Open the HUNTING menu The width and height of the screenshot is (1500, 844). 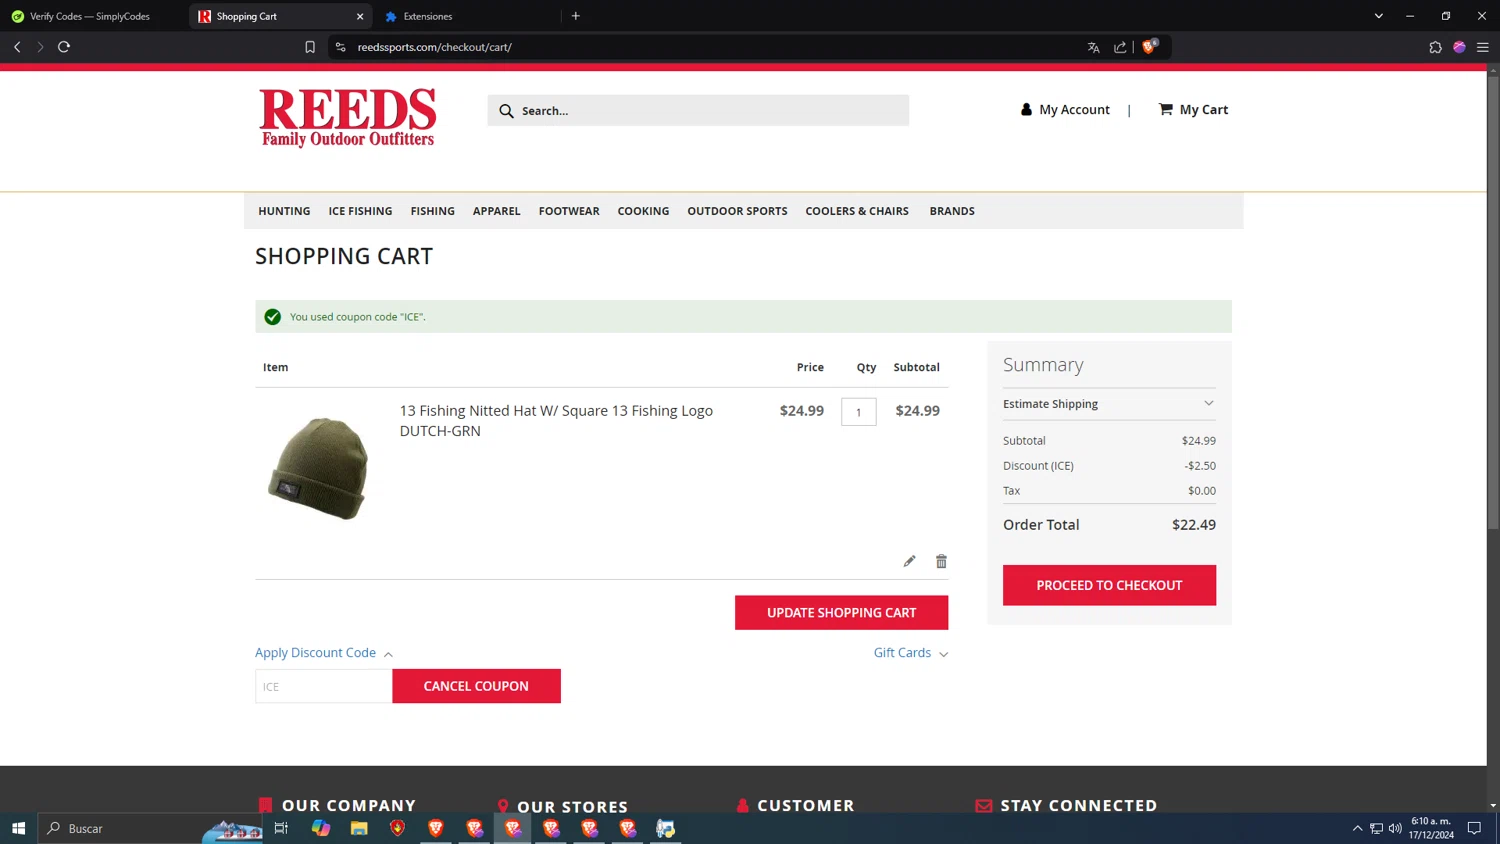click(284, 211)
